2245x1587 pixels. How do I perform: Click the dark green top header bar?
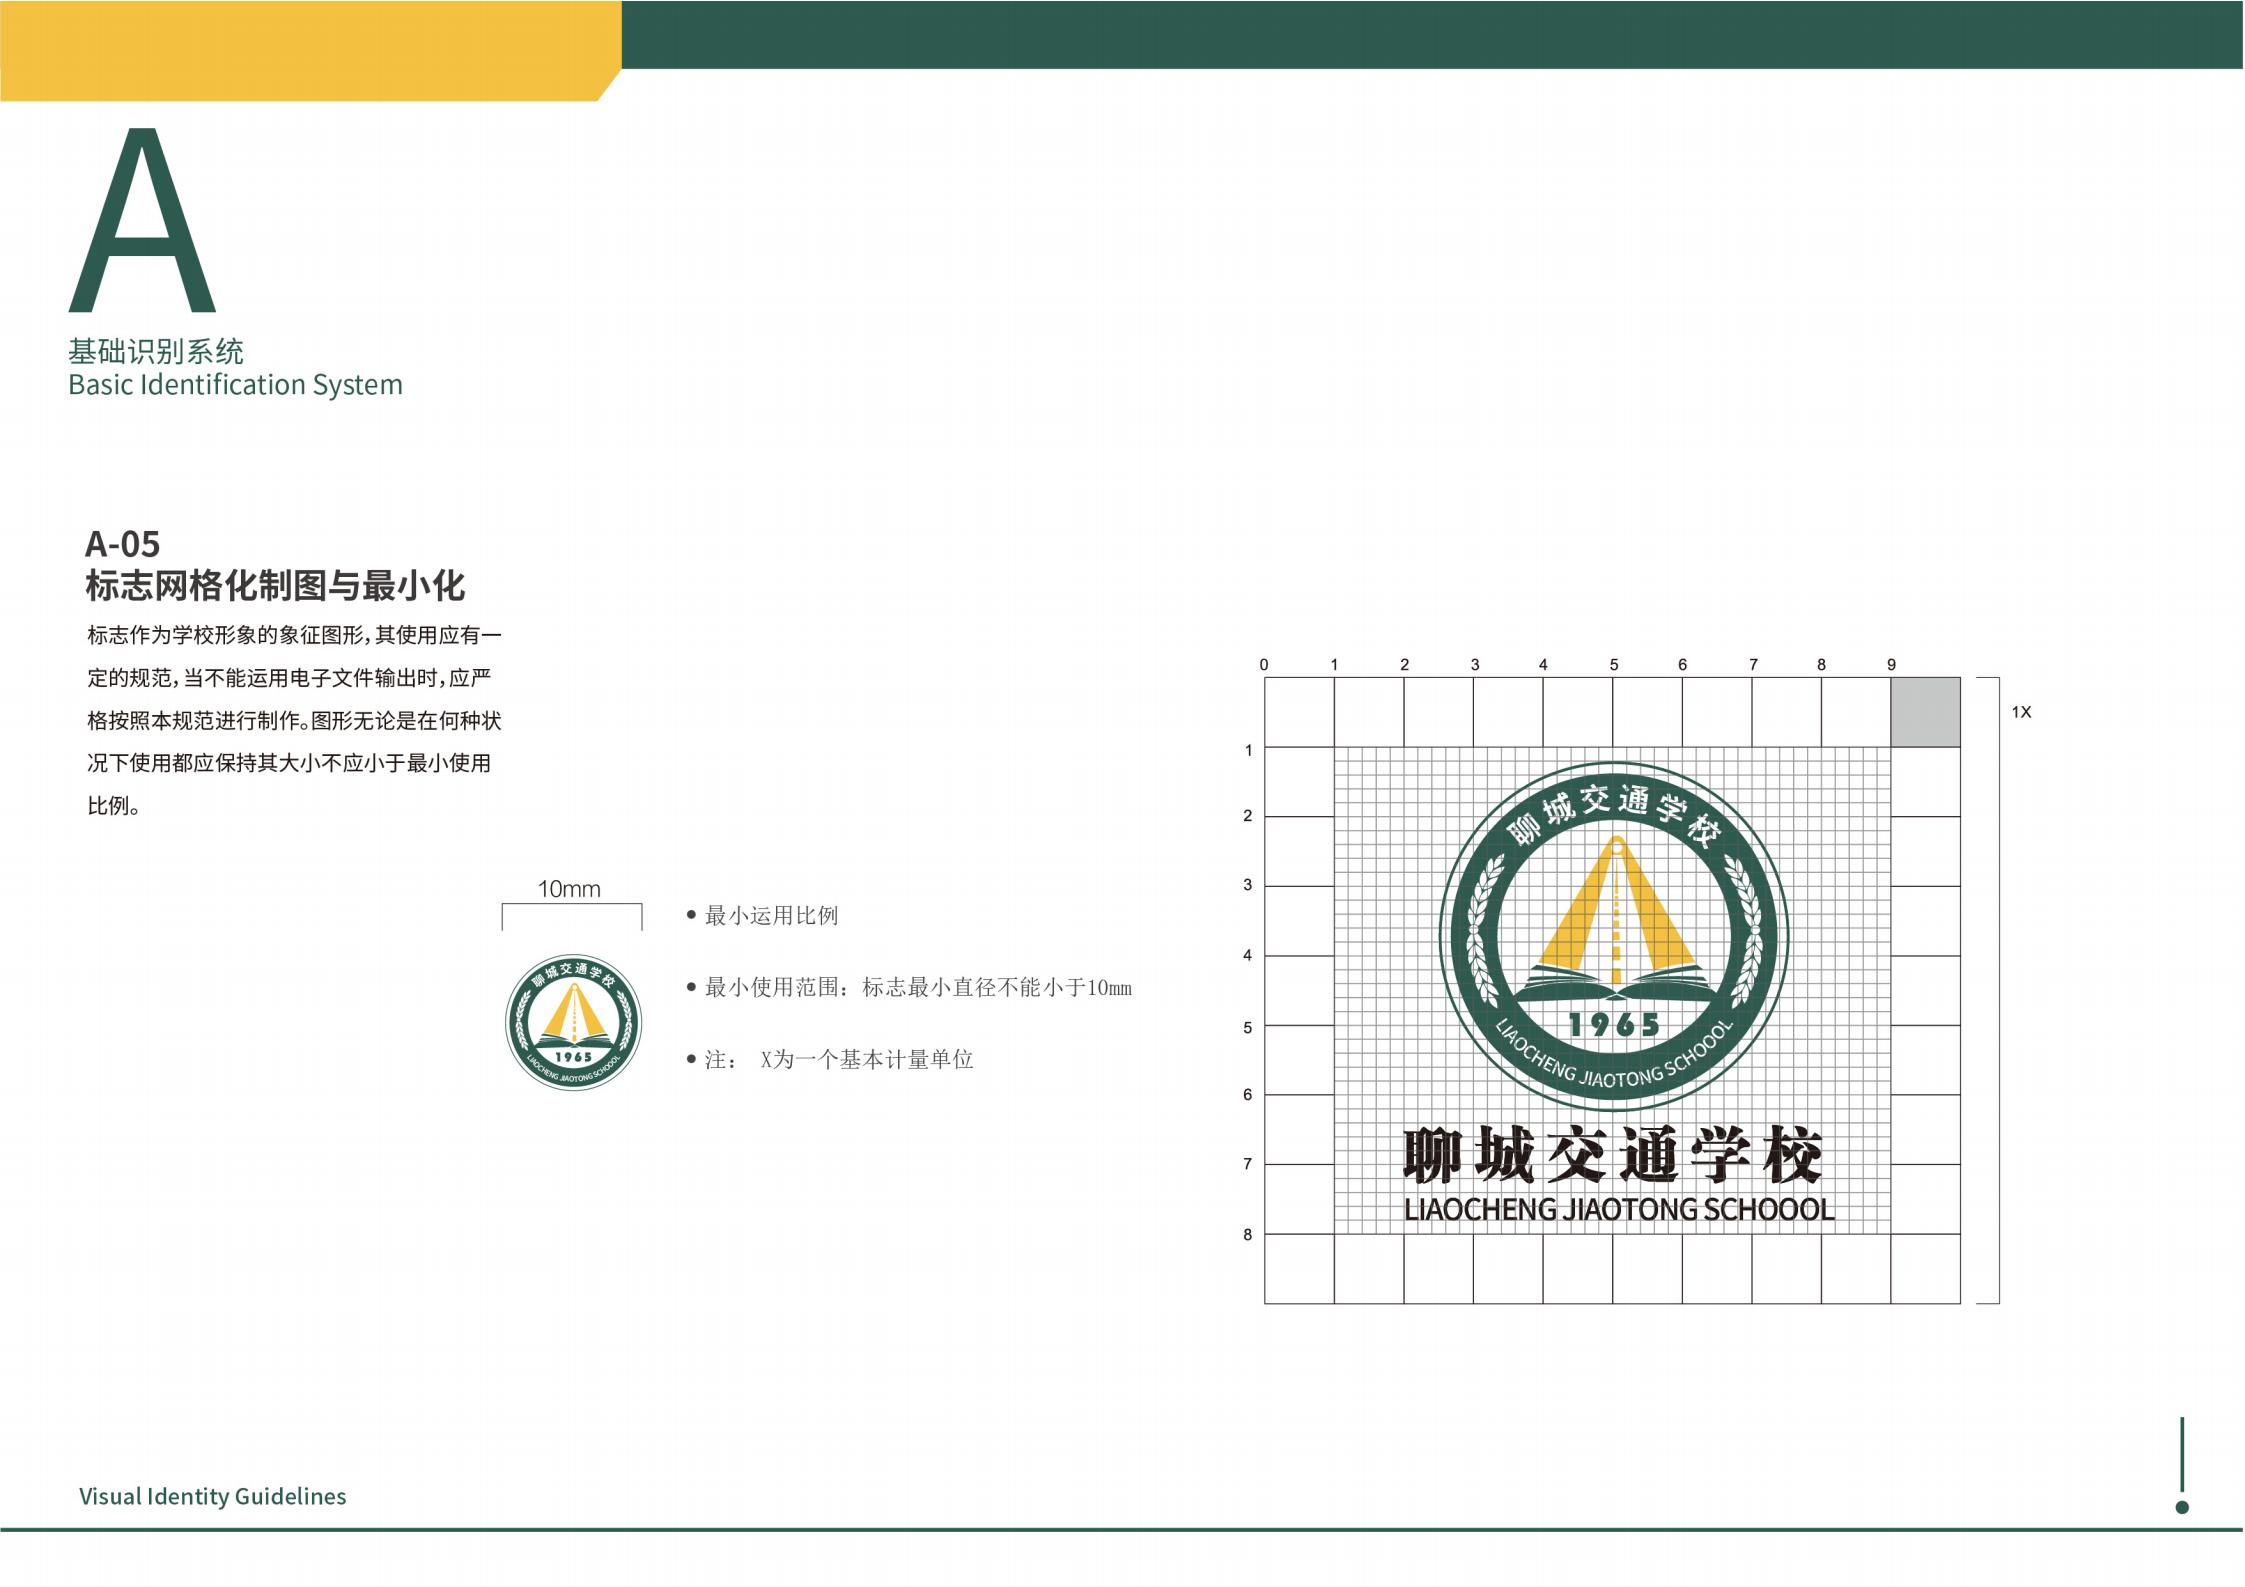coord(1430,34)
